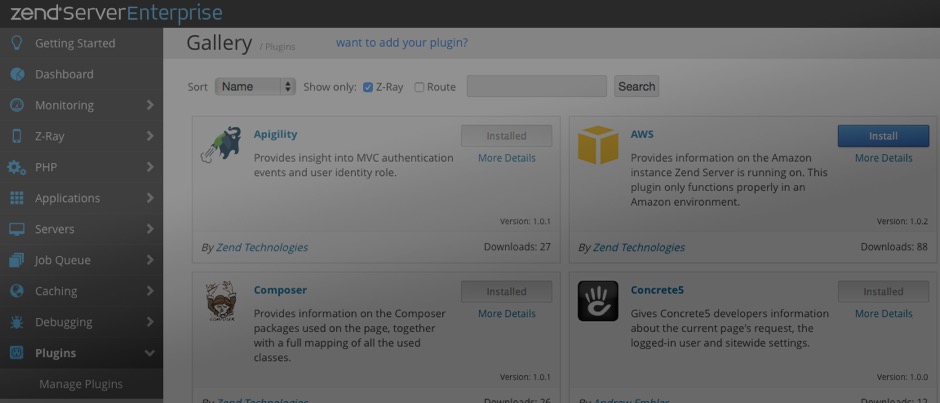Install the AWS plugin
Screen dimensions: 940x403
883,136
